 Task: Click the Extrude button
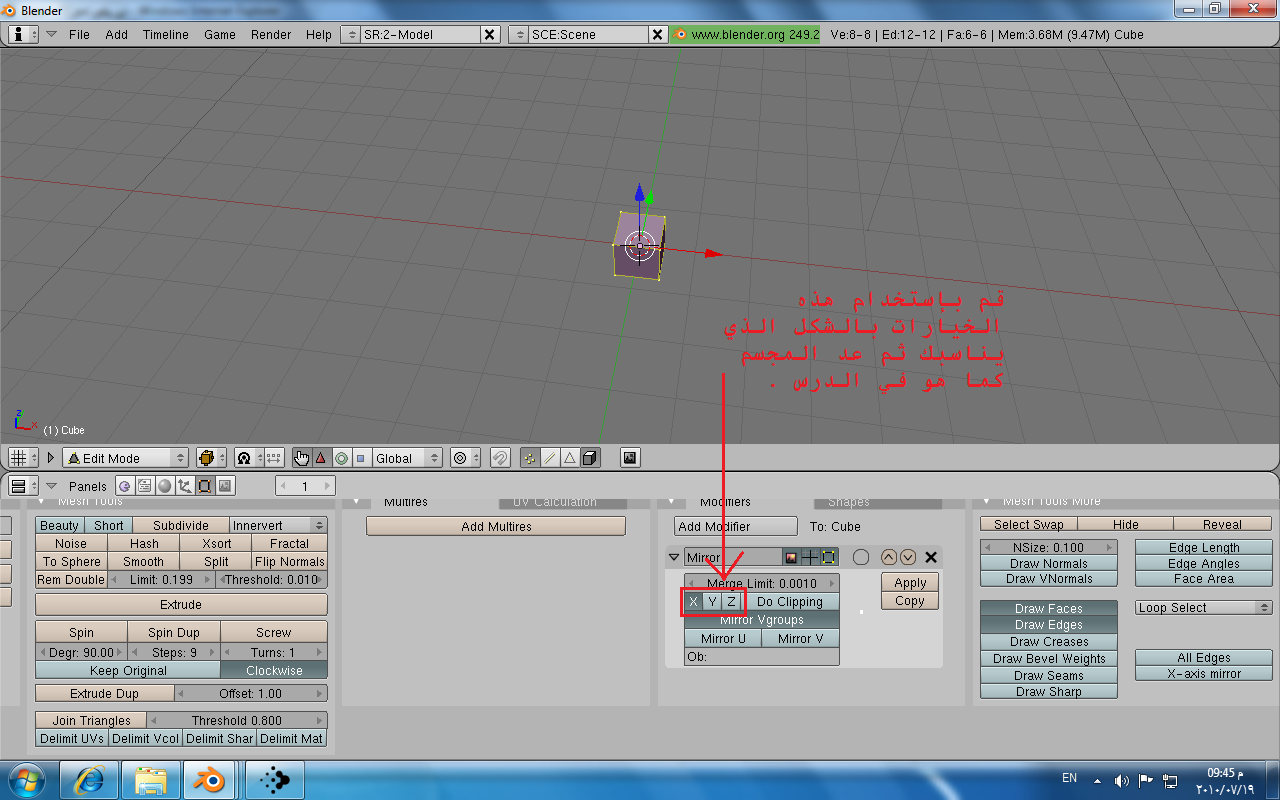click(x=181, y=605)
